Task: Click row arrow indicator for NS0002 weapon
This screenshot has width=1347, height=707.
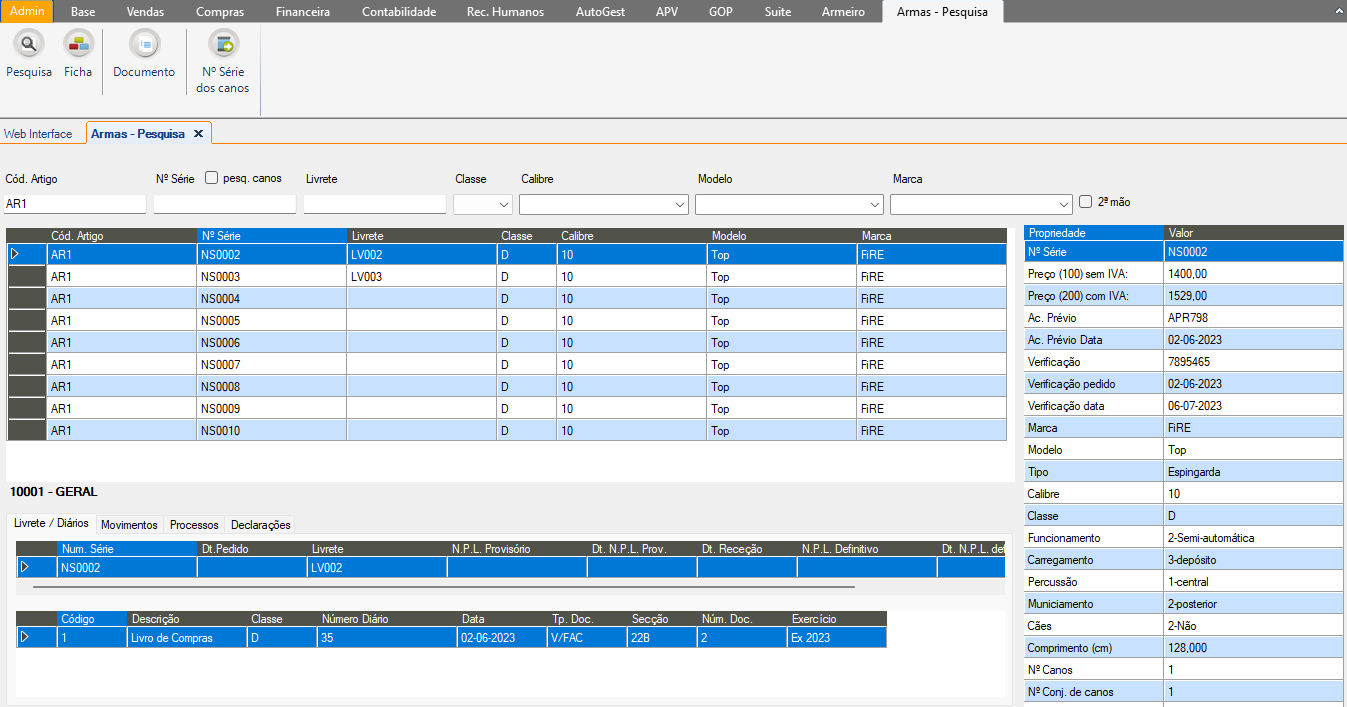Action: 16,255
